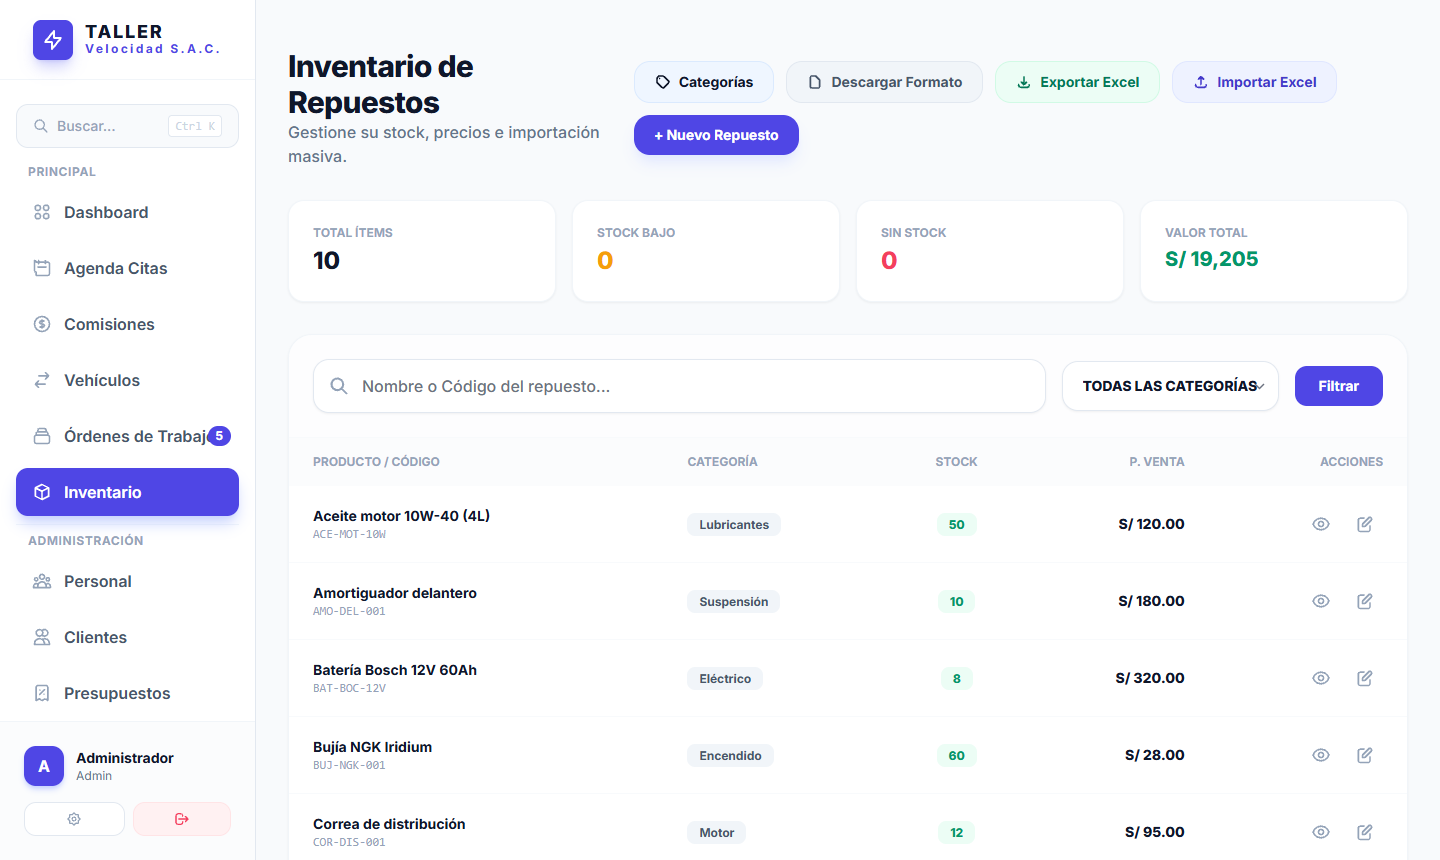Image resolution: width=1440 pixels, height=860 pixels.
Task: Click the Encendido category tag
Action: [x=730, y=756]
